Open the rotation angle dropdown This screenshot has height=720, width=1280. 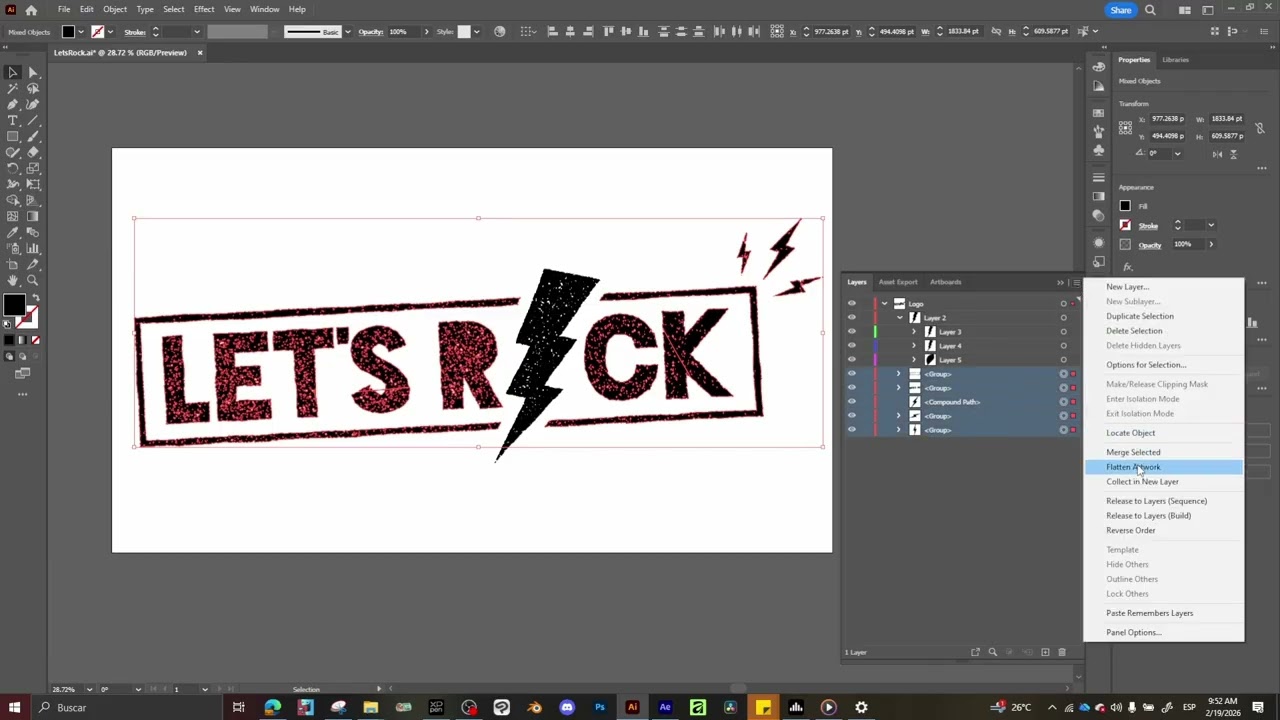click(x=1177, y=153)
